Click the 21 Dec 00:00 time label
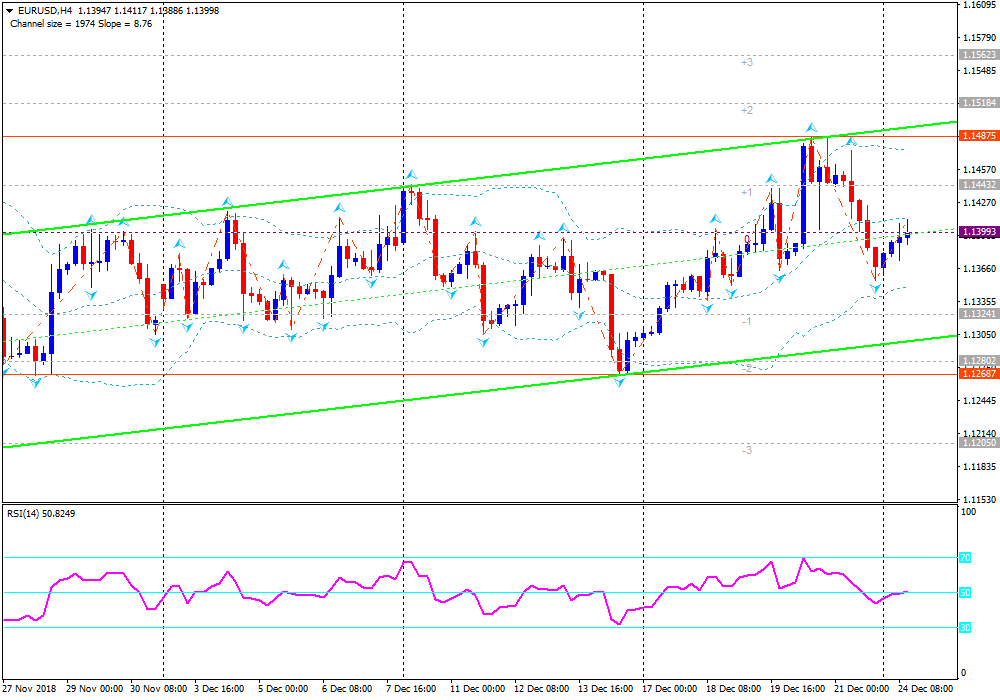 click(x=862, y=689)
